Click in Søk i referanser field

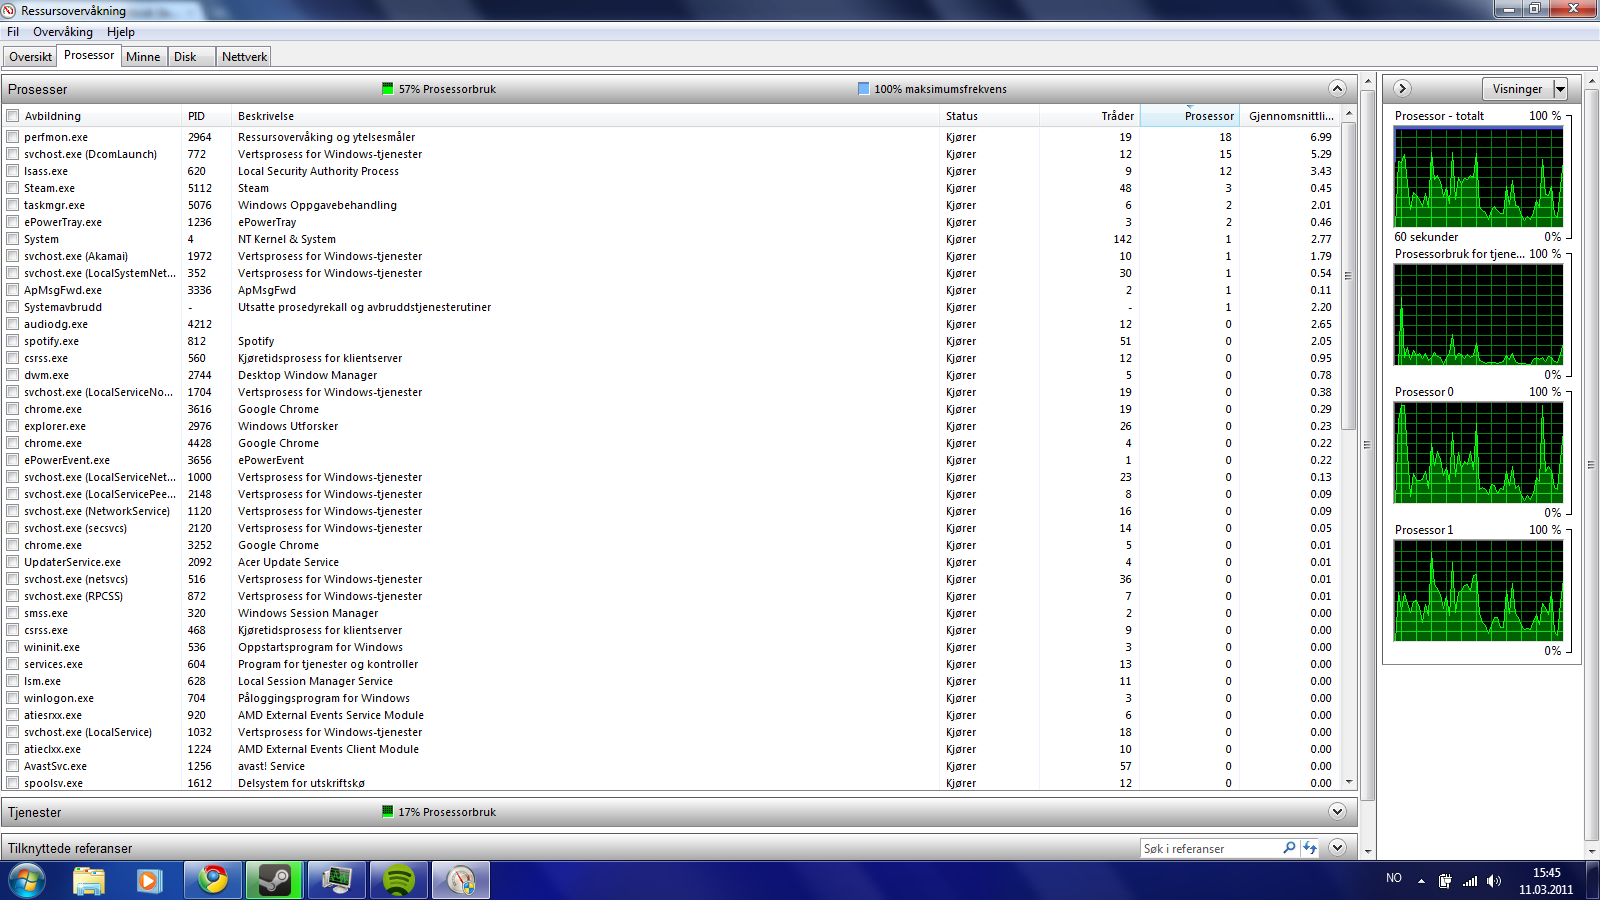pos(1210,848)
